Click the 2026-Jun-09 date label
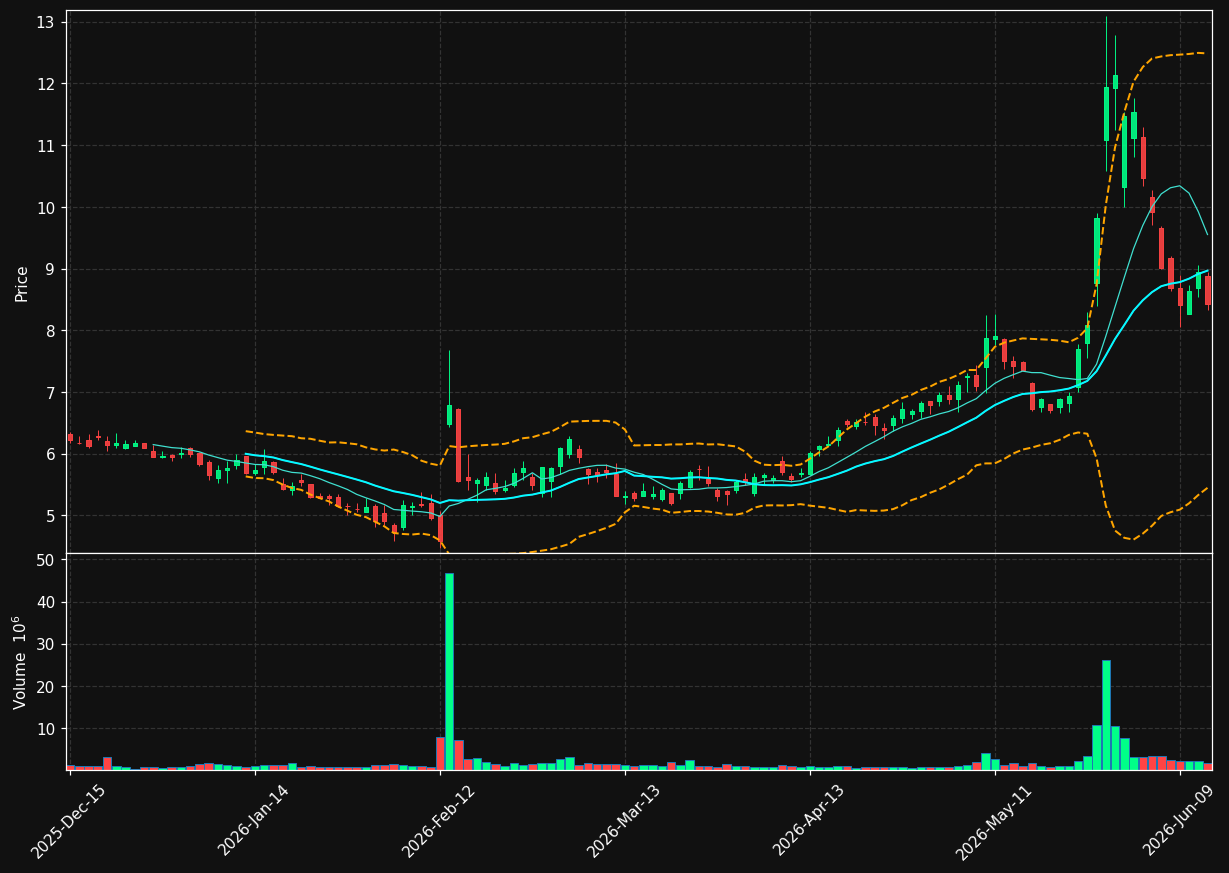The image size is (1229, 873). point(1178,821)
